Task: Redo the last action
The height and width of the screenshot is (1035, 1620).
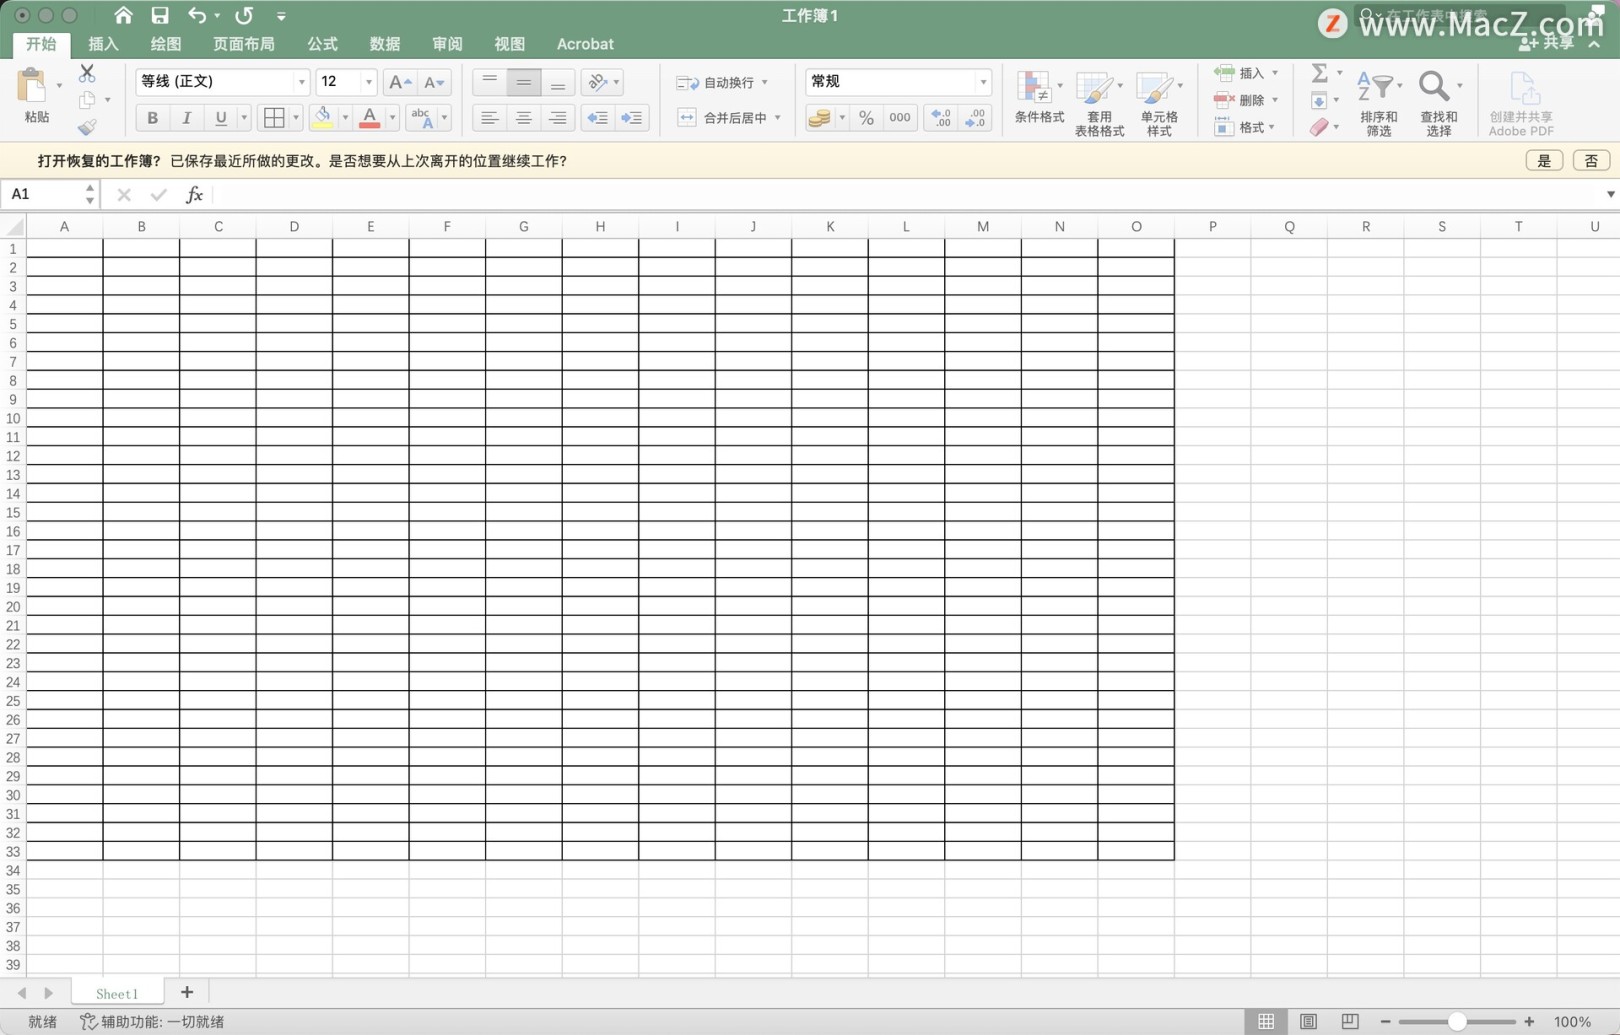Action: [244, 16]
